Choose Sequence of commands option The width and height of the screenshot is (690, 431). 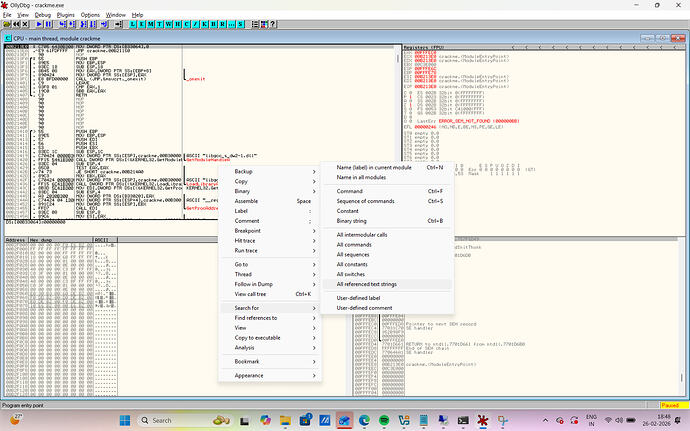click(387, 201)
